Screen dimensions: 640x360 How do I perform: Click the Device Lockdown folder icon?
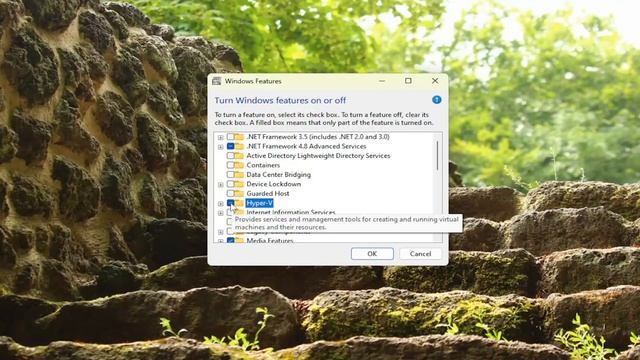(239, 184)
